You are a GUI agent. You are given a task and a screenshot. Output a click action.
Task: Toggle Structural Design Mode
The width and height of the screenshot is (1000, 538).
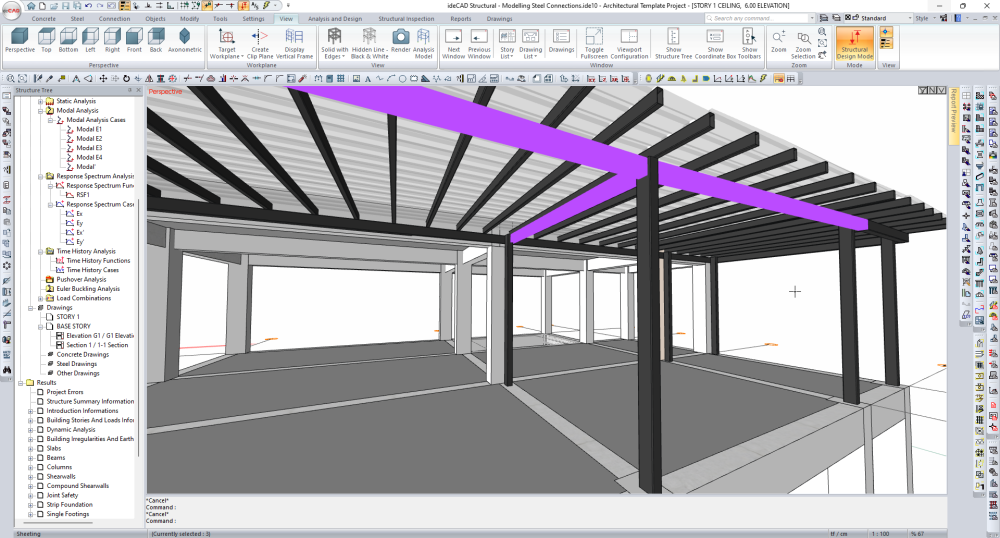click(854, 42)
